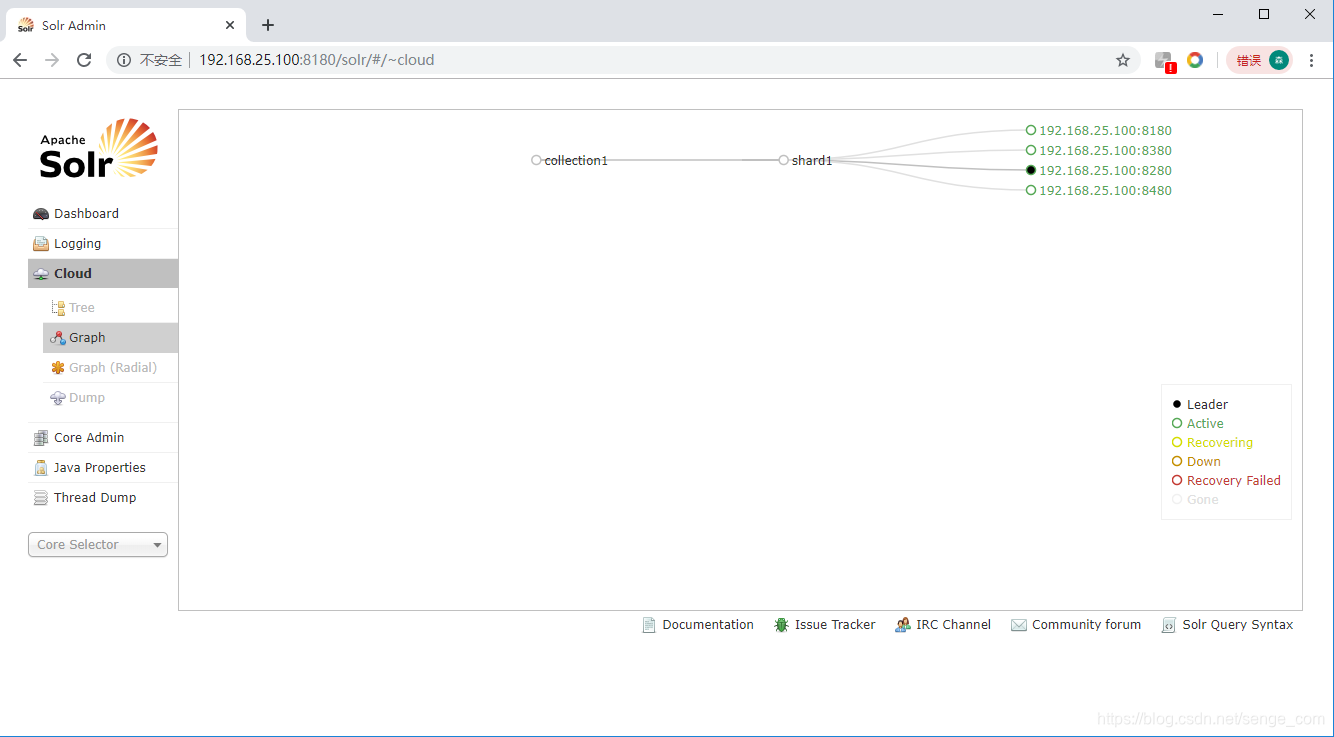Click the Down legend entry
This screenshot has height=737, width=1334.
pyautogui.click(x=1196, y=462)
